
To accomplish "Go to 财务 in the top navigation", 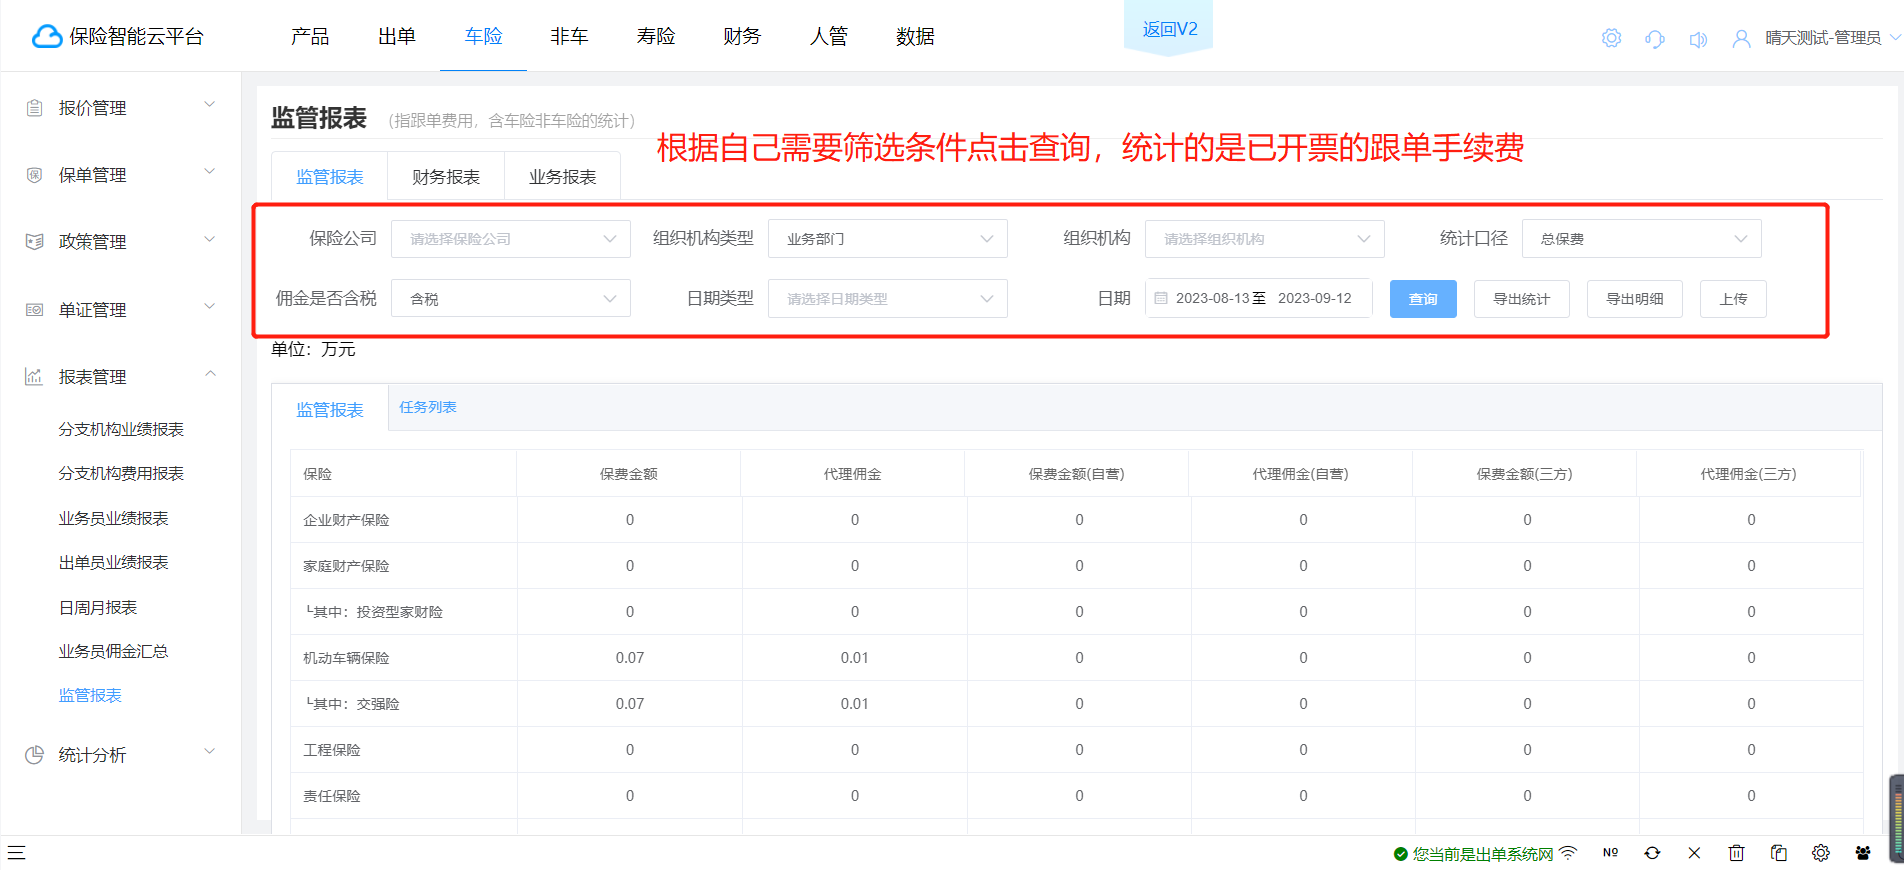I will click(742, 37).
